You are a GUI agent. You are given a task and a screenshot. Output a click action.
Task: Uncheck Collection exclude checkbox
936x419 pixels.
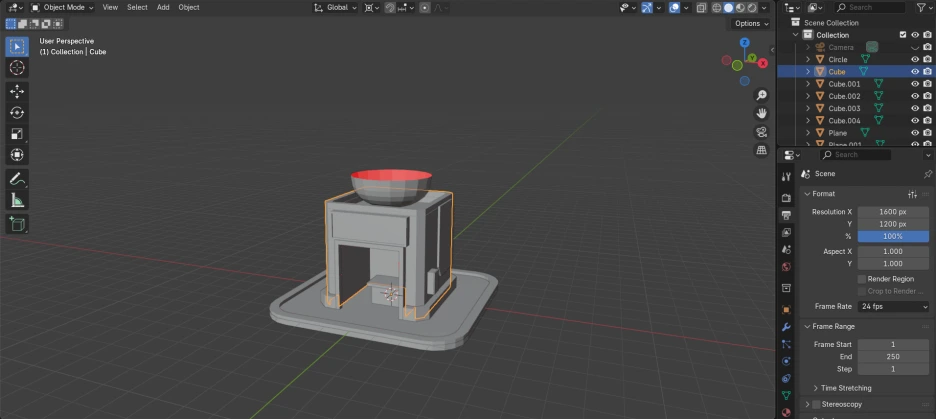tap(903, 35)
